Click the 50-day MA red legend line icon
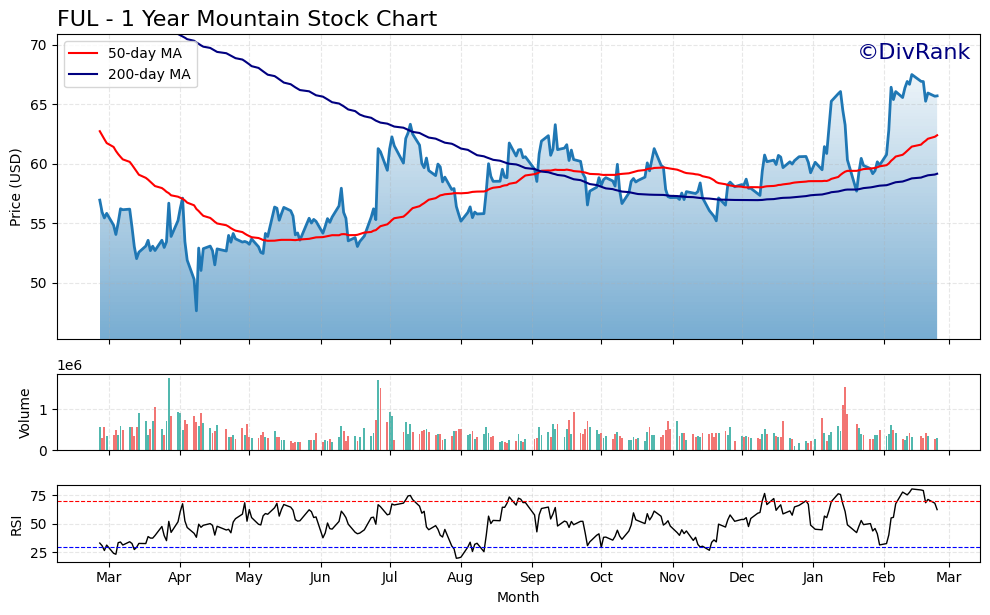 coord(85,53)
